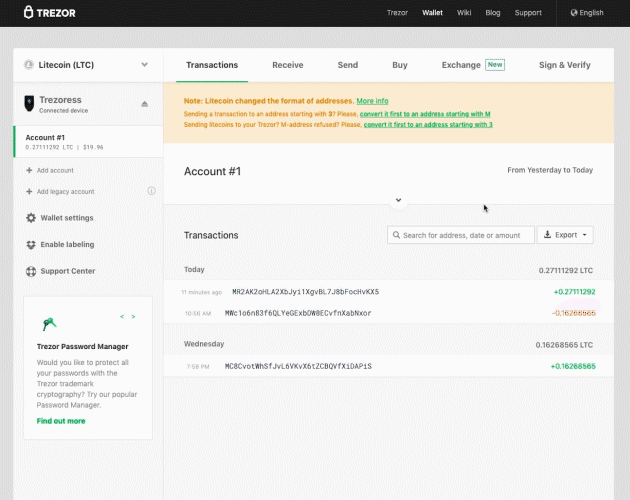Click the Dropbox labeling icon
This screenshot has height=500, width=630.
31,244
